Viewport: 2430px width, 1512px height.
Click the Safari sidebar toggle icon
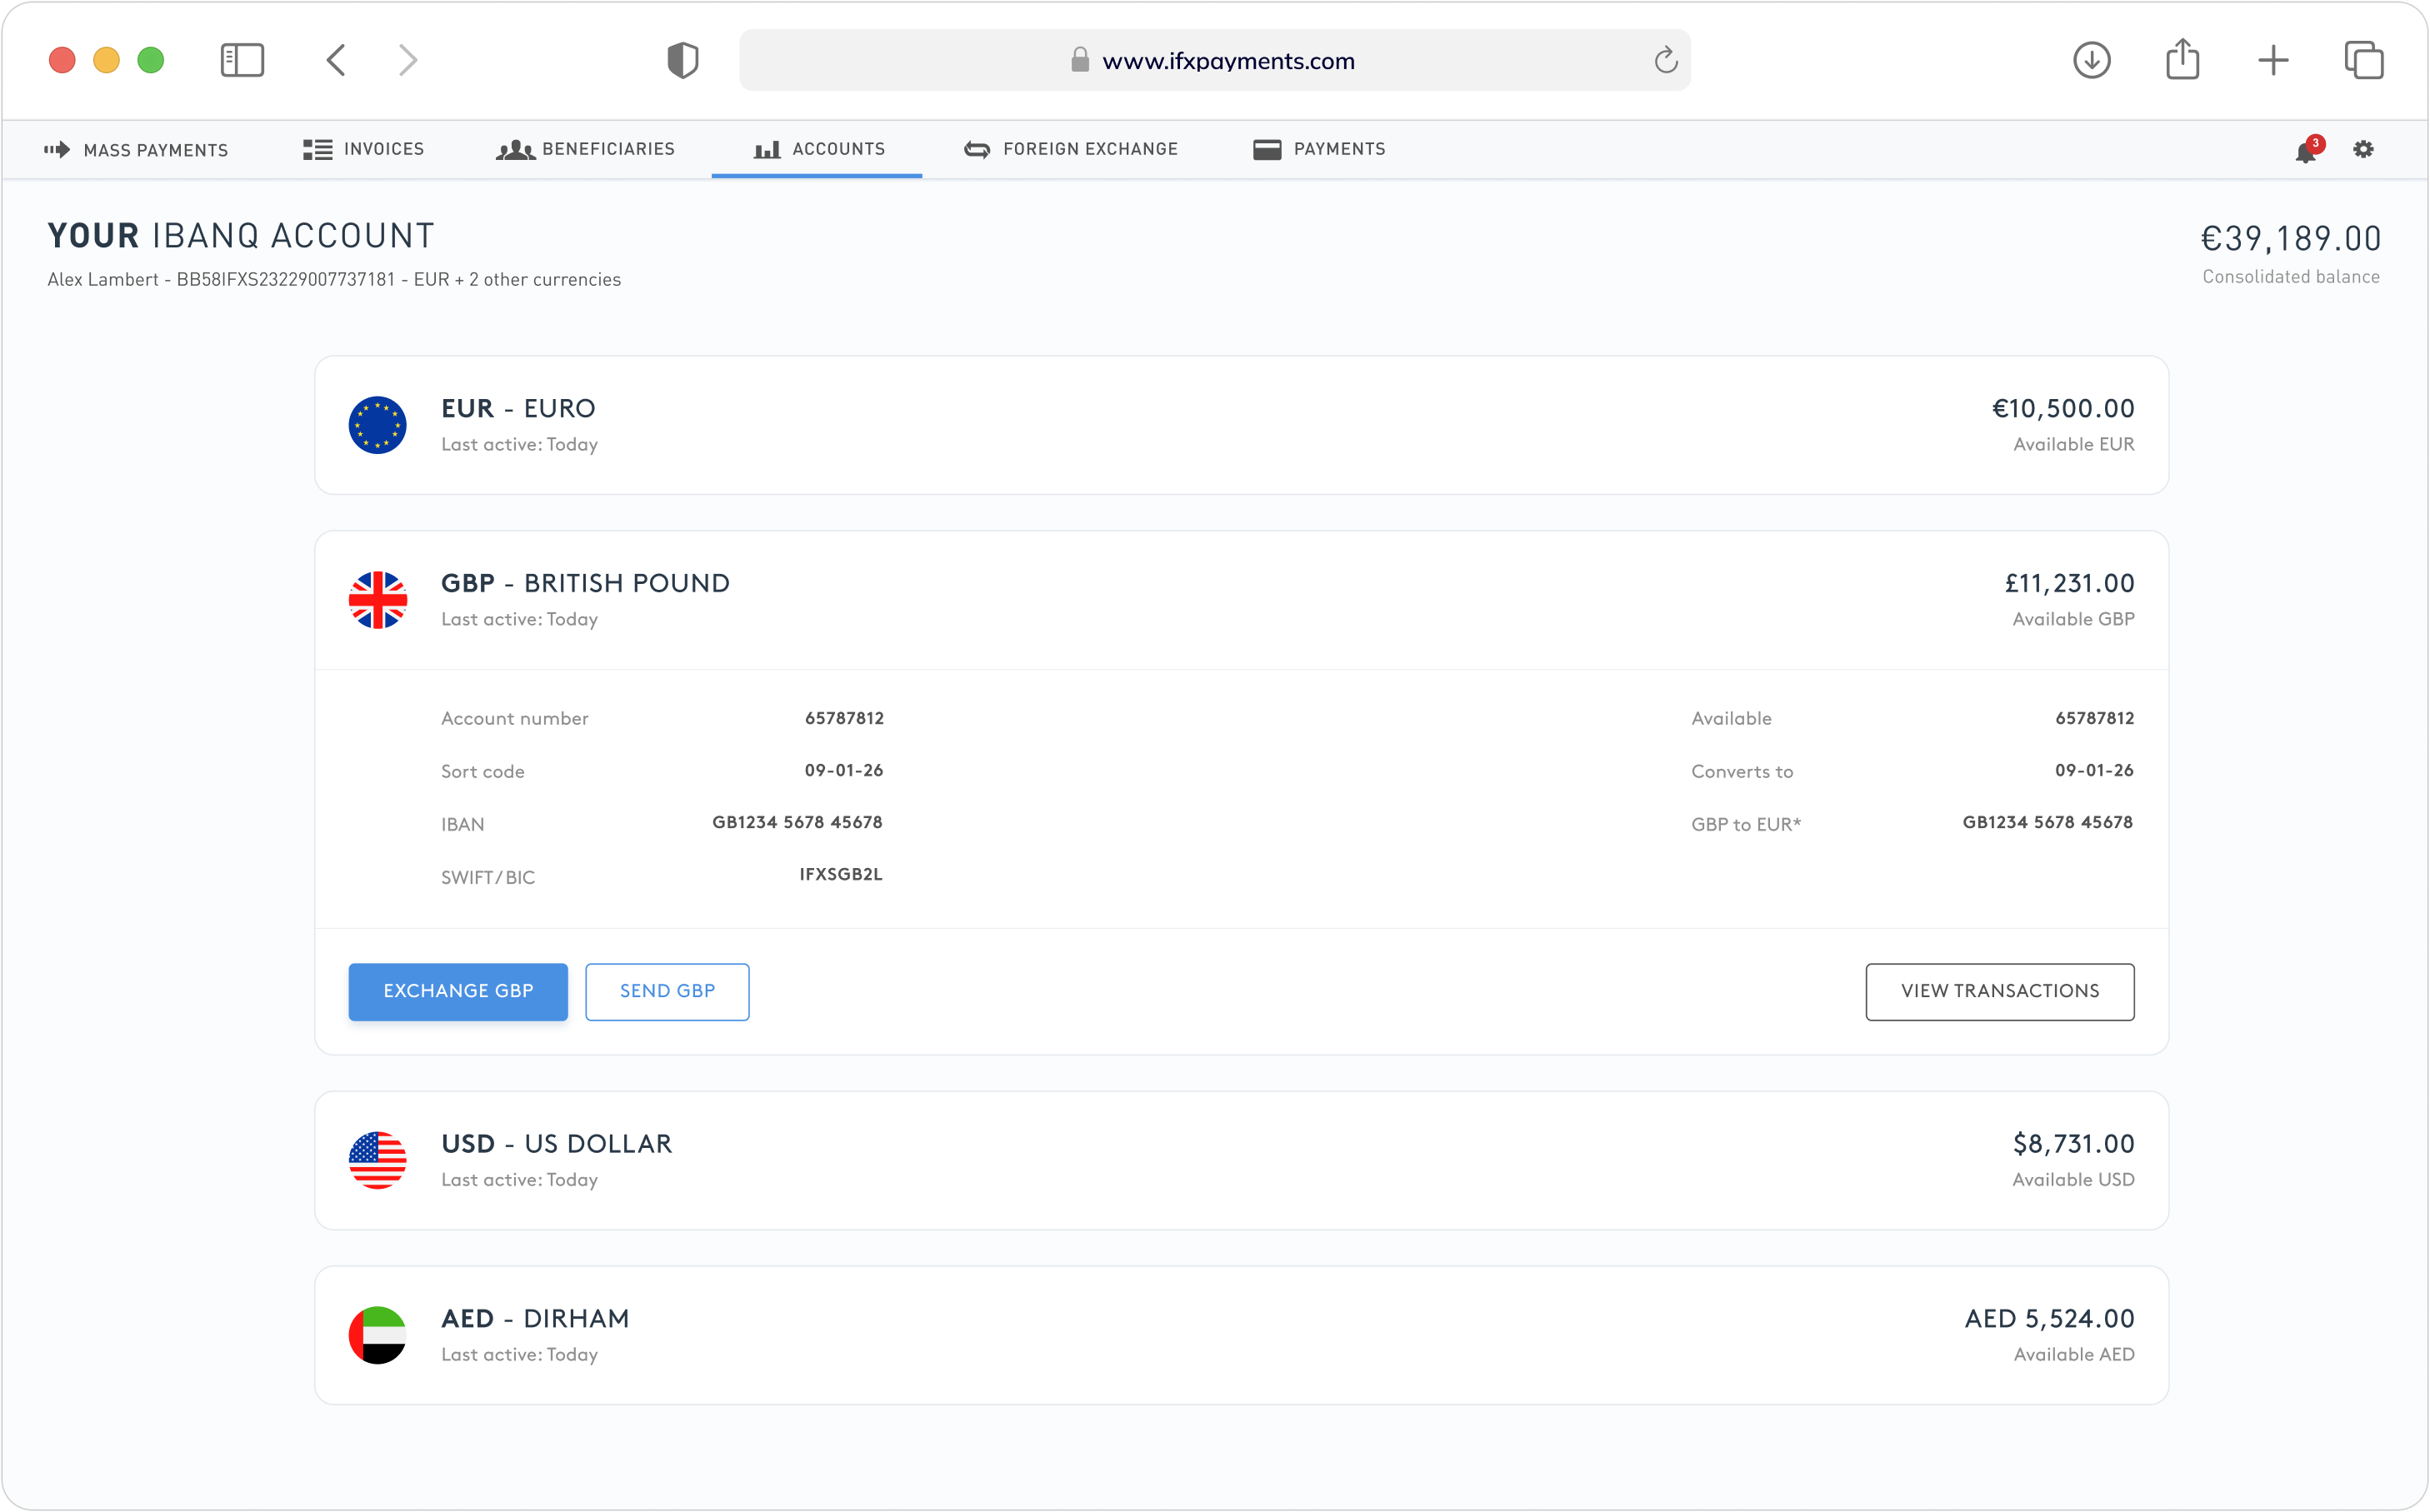[x=242, y=60]
